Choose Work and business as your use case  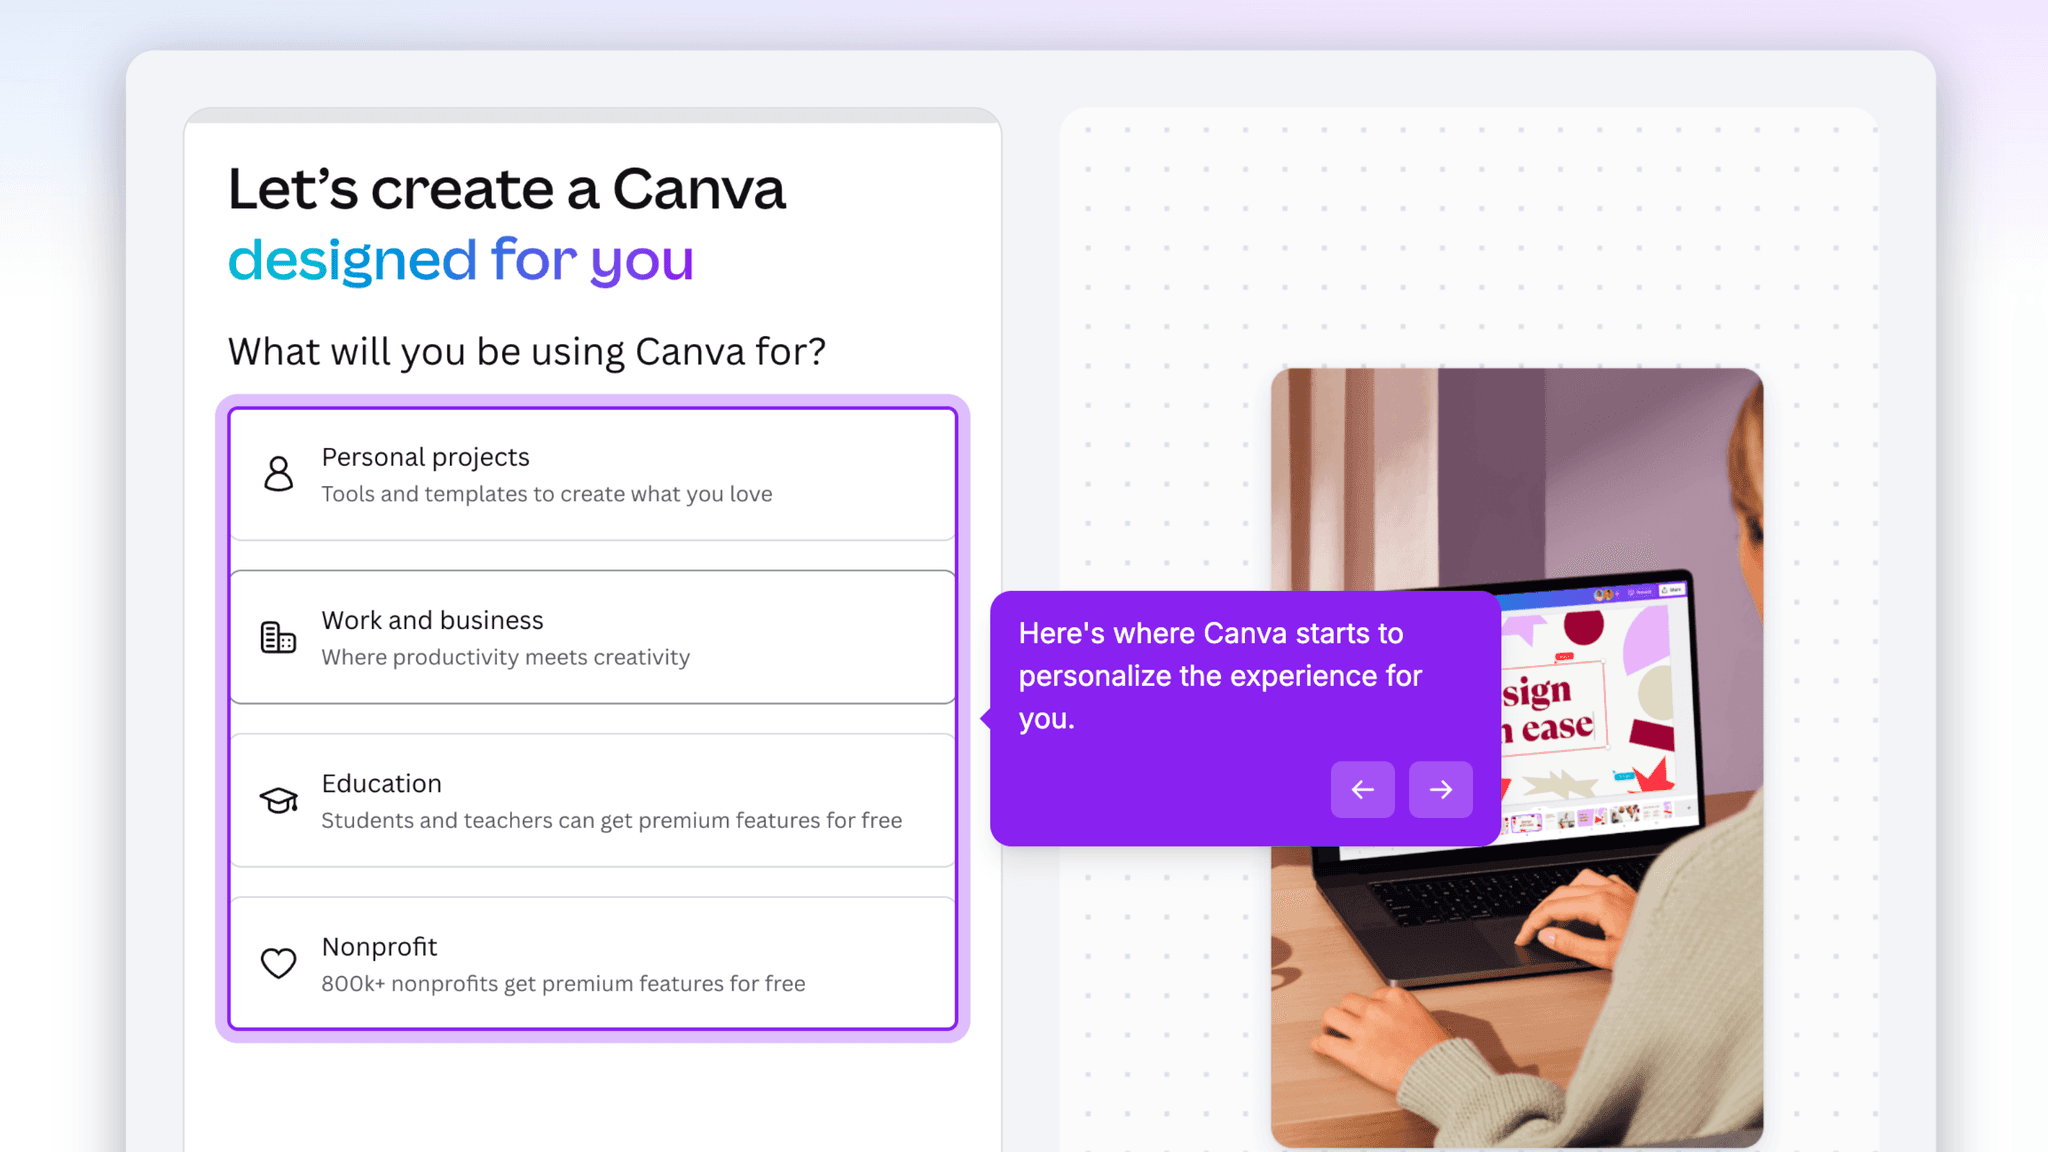pos(592,637)
